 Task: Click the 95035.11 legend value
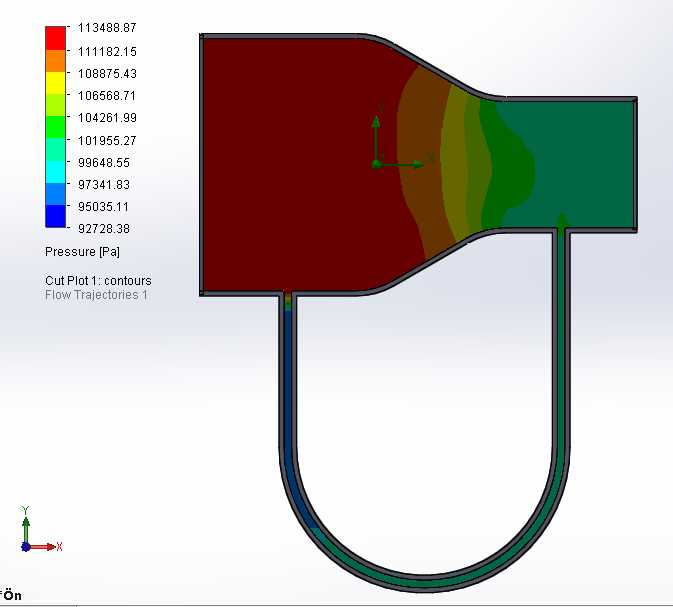coord(103,207)
